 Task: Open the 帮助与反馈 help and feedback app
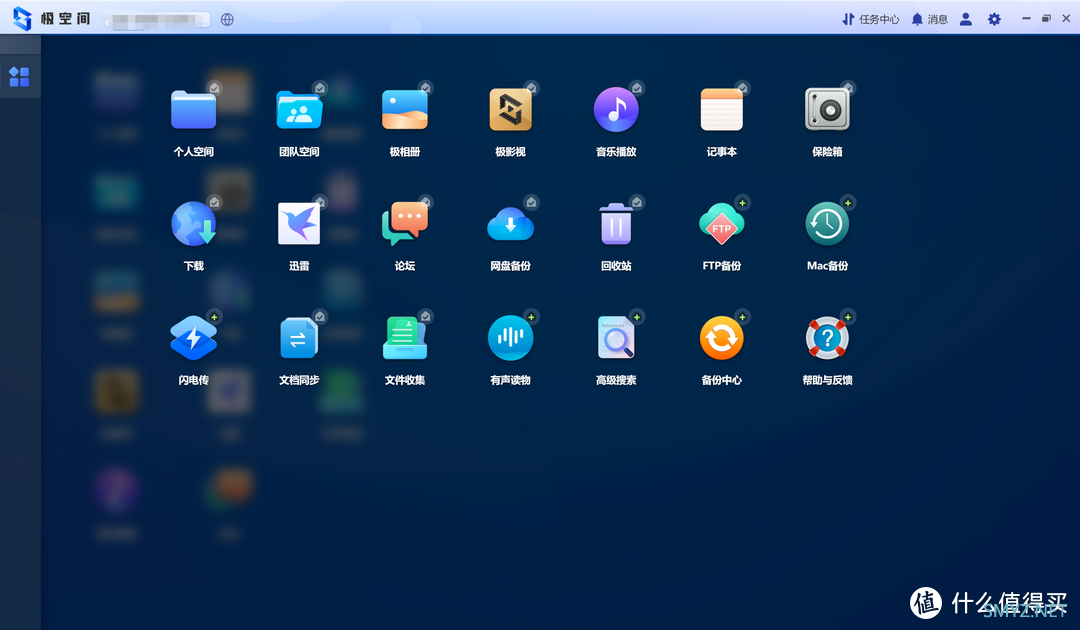click(x=827, y=339)
